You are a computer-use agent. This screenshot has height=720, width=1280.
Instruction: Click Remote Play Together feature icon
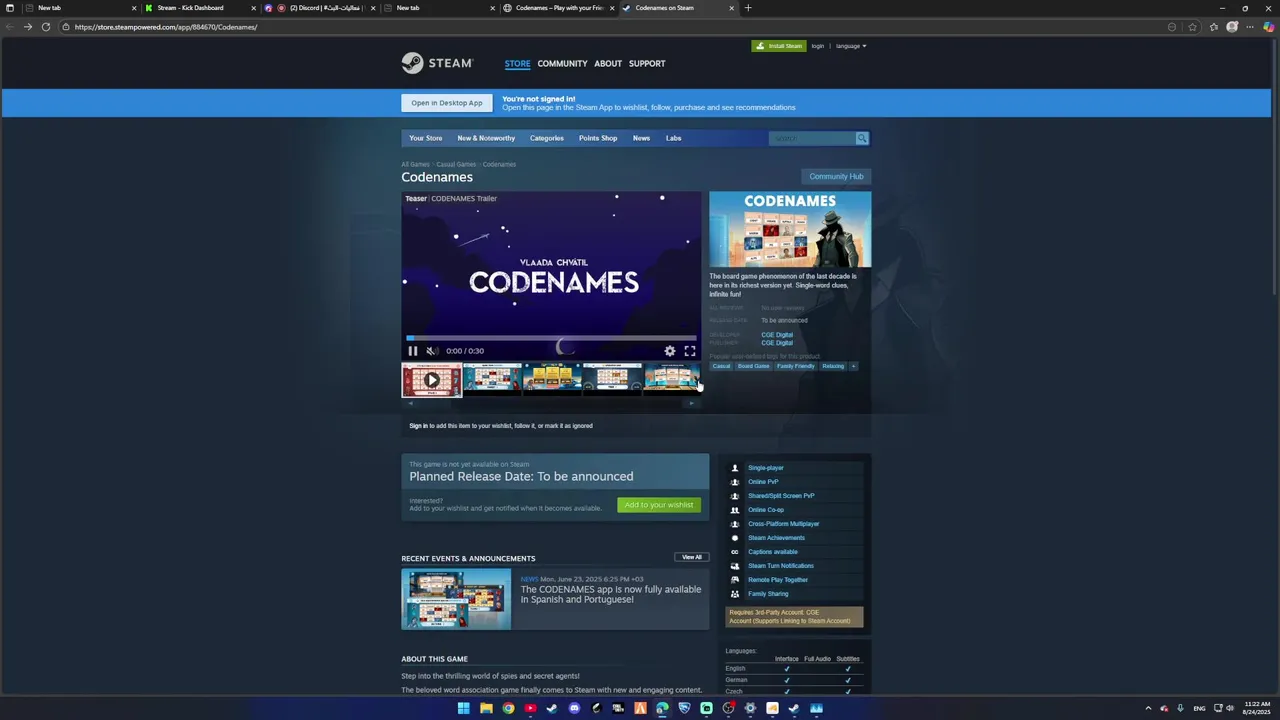[735, 580]
